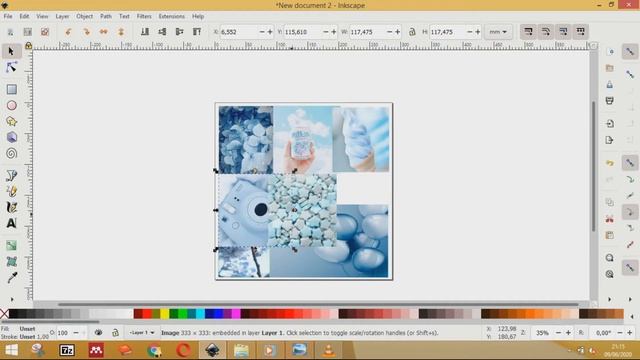The height and width of the screenshot is (360, 640).
Task: Click the opacity value field
Action: tap(64, 333)
